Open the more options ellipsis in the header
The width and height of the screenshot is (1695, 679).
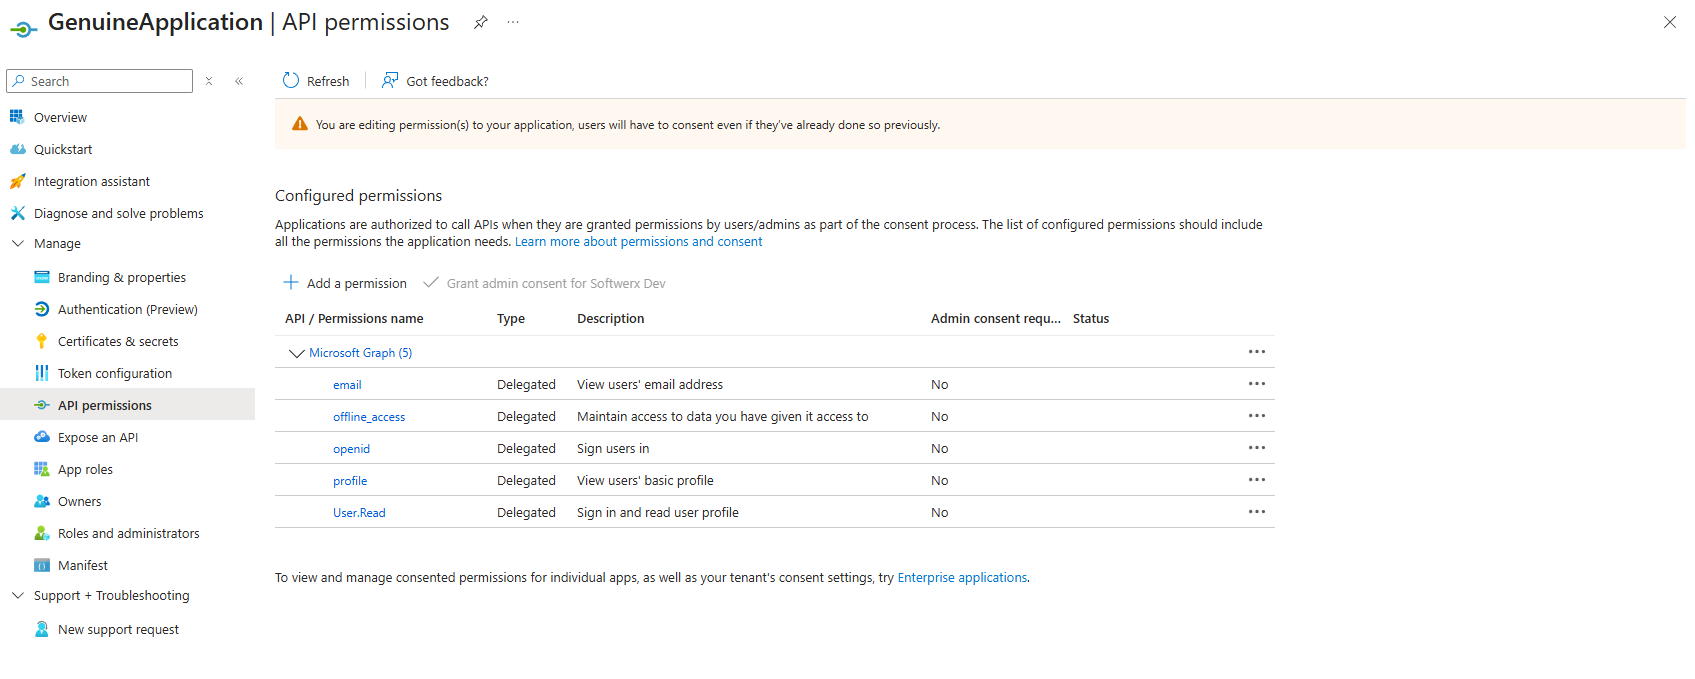tap(513, 22)
